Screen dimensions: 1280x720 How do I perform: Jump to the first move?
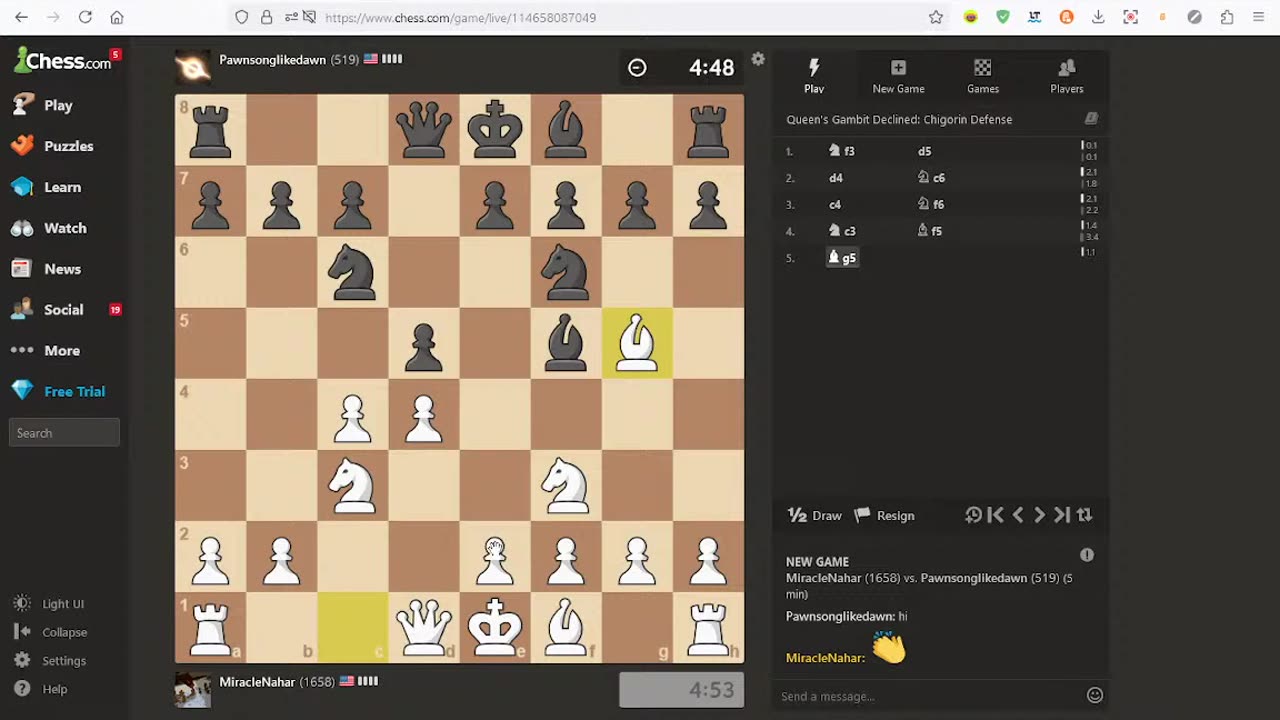pyautogui.click(x=995, y=515)
